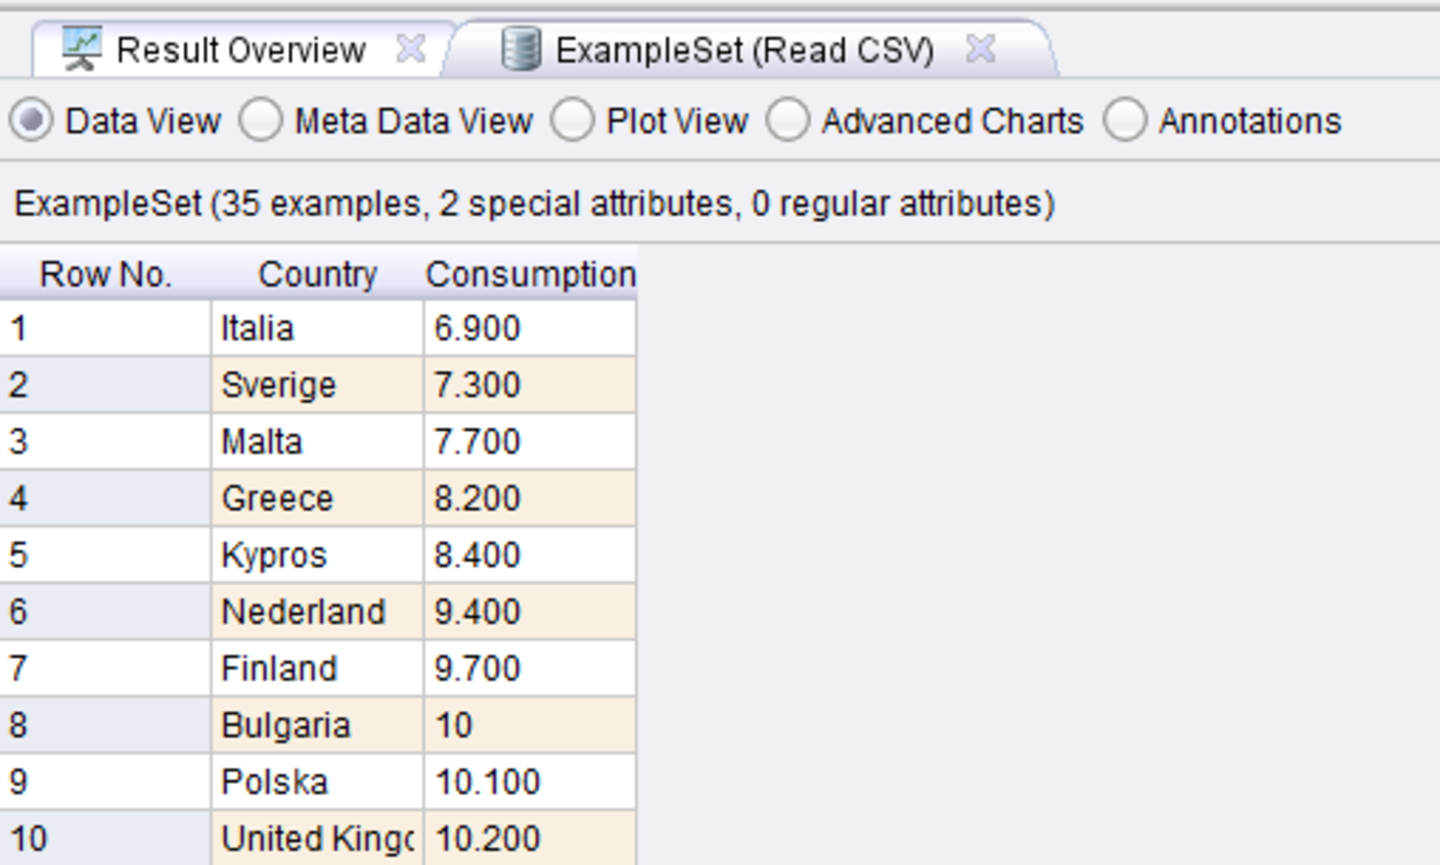Viewport: 1440px width, 865px height.
Task: Select the United Kingdom cell in row 10
Action: (317, 838)
